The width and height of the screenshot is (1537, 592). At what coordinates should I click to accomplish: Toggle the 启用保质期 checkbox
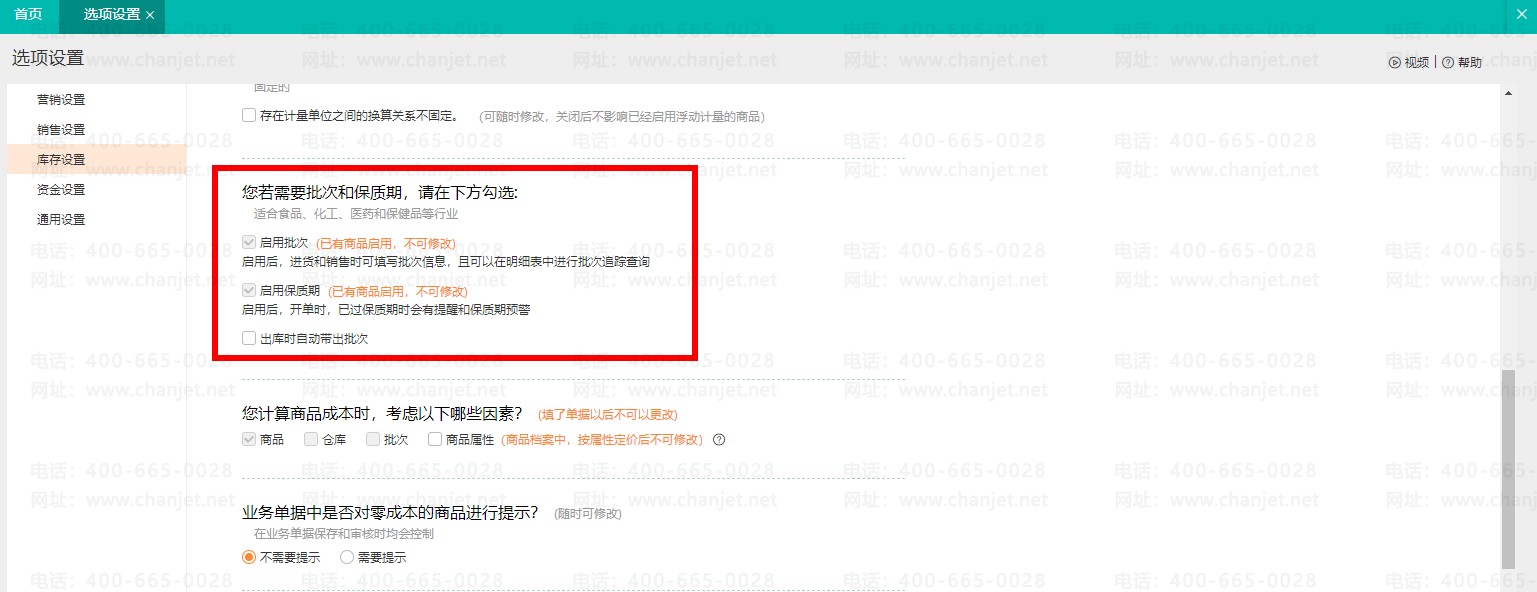[x=249, y=290]
